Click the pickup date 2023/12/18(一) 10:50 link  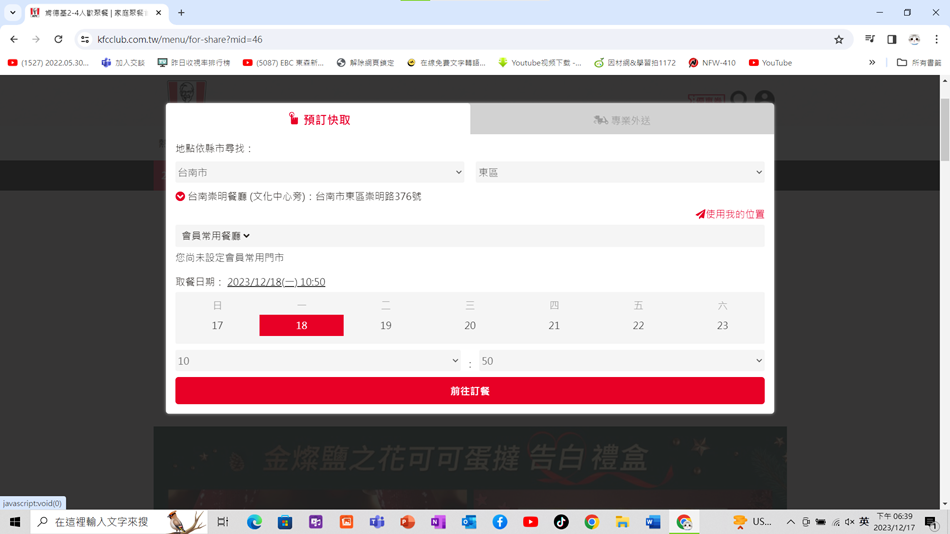click(276, 282)
